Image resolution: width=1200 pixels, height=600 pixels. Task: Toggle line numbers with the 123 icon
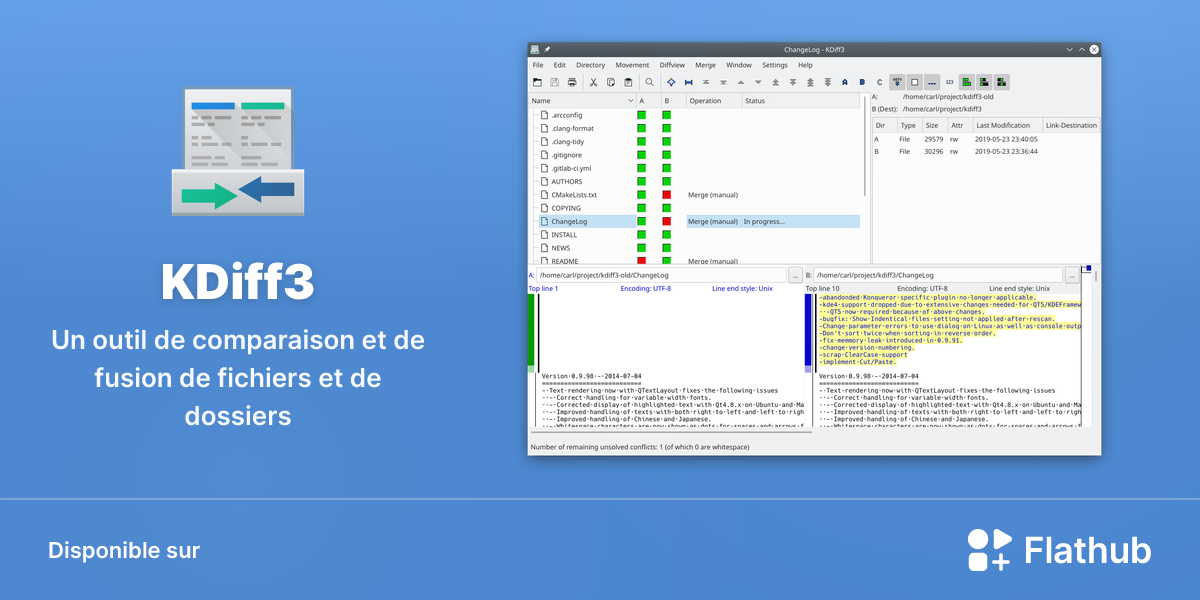click(x=949, y=82)
